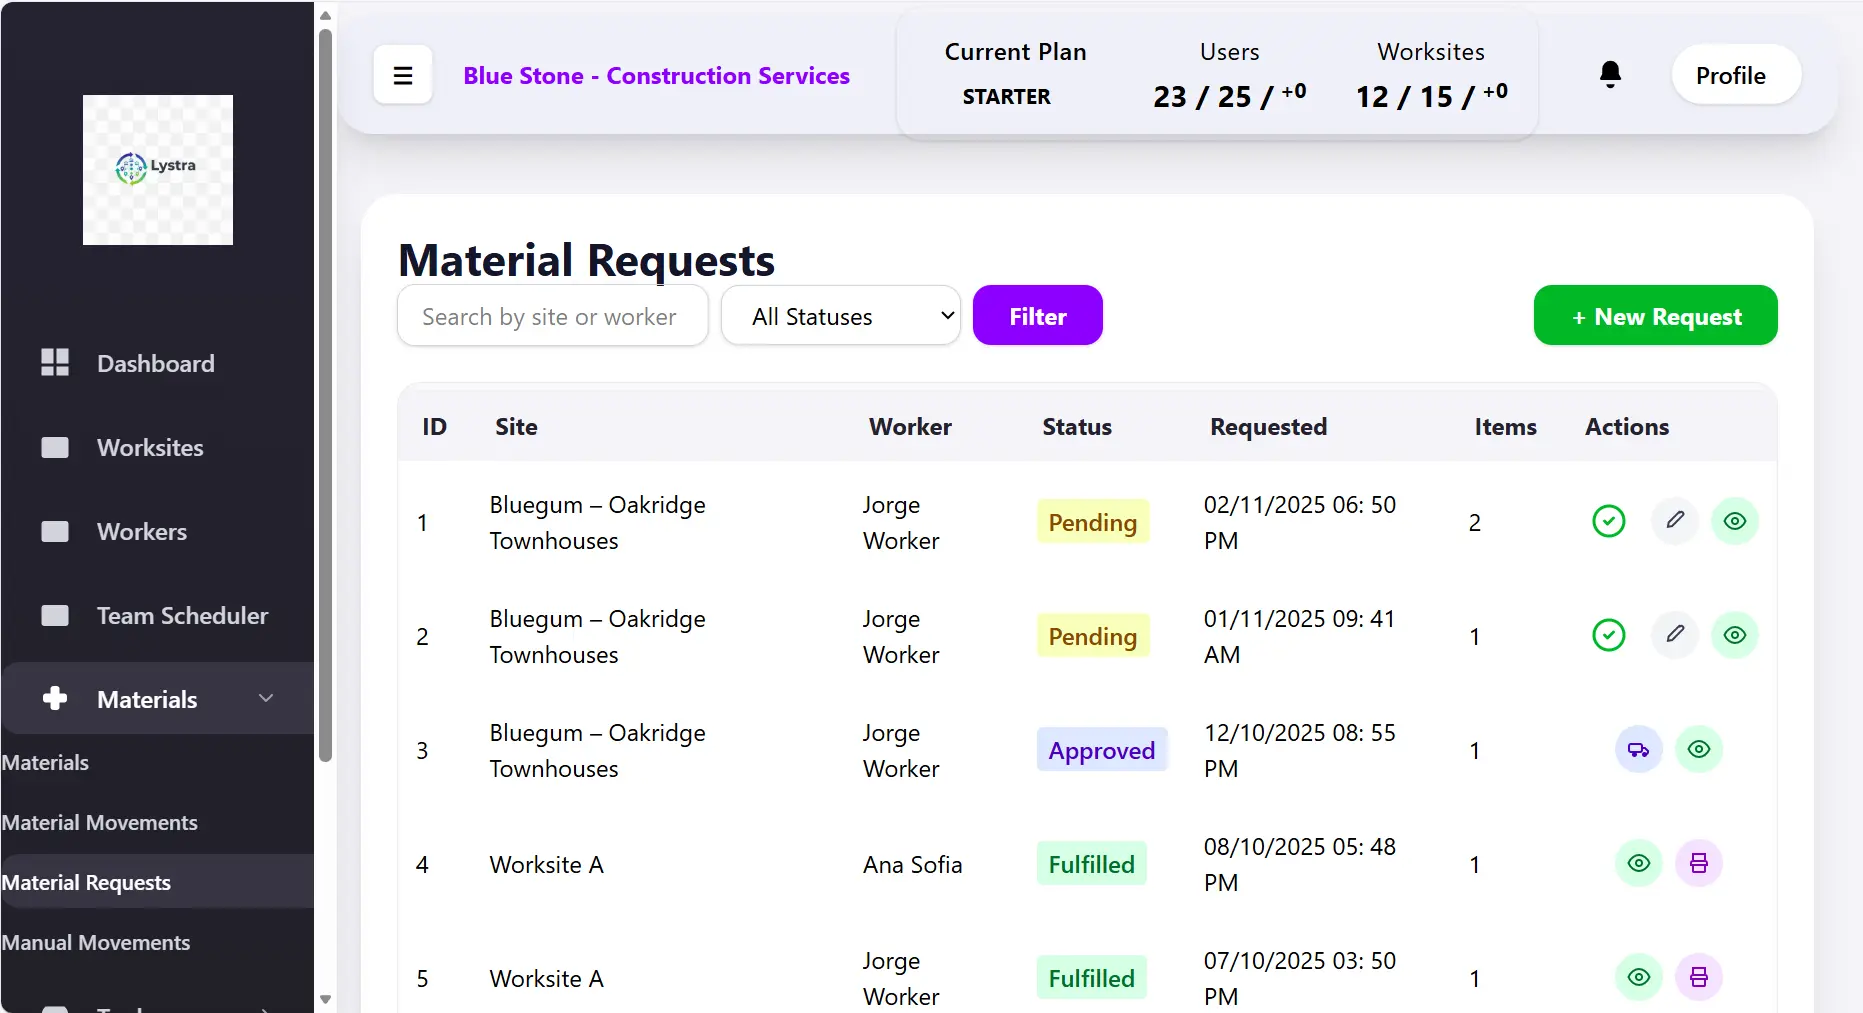Create a New Request
This screenshot has width=1863, height=1013.
tap(1656, 316)
